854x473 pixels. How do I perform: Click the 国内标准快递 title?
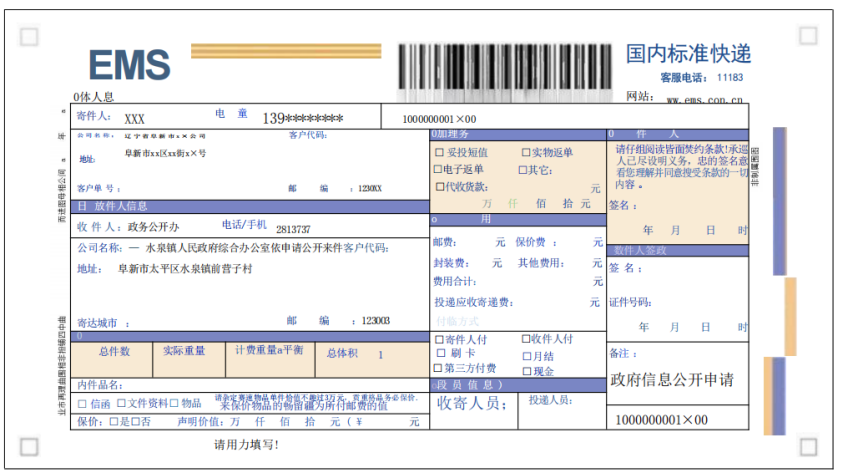pyautogui.click(x=688, y=54)
